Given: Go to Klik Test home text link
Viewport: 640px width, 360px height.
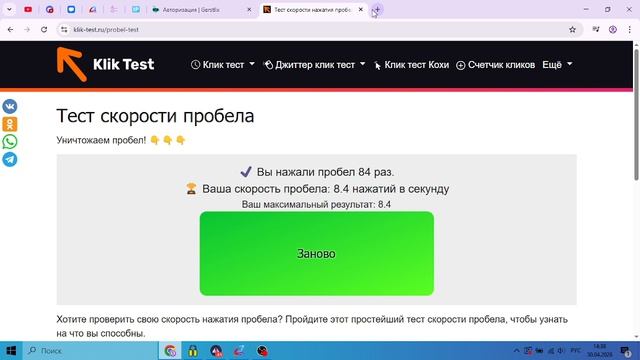Looking at the screenshot, I should tap(123, 64).
